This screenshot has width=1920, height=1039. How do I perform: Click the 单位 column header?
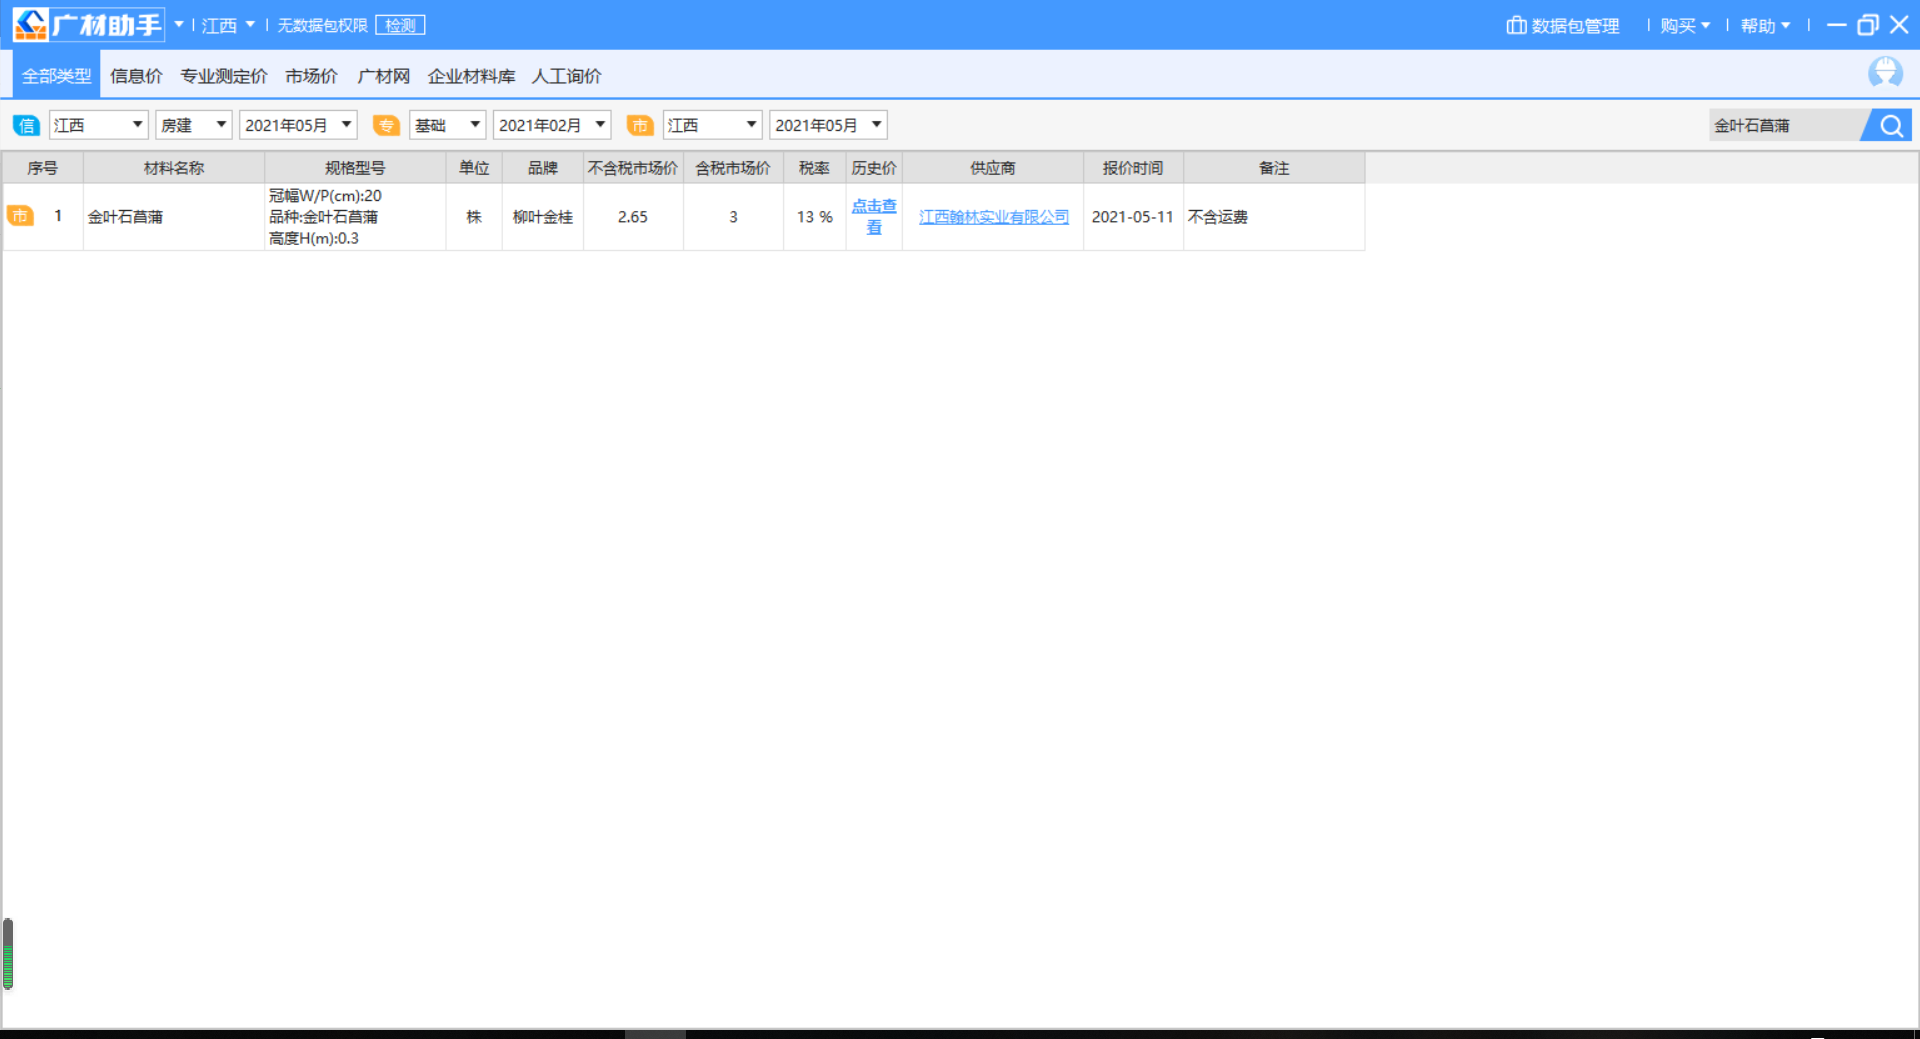[474, 168]
